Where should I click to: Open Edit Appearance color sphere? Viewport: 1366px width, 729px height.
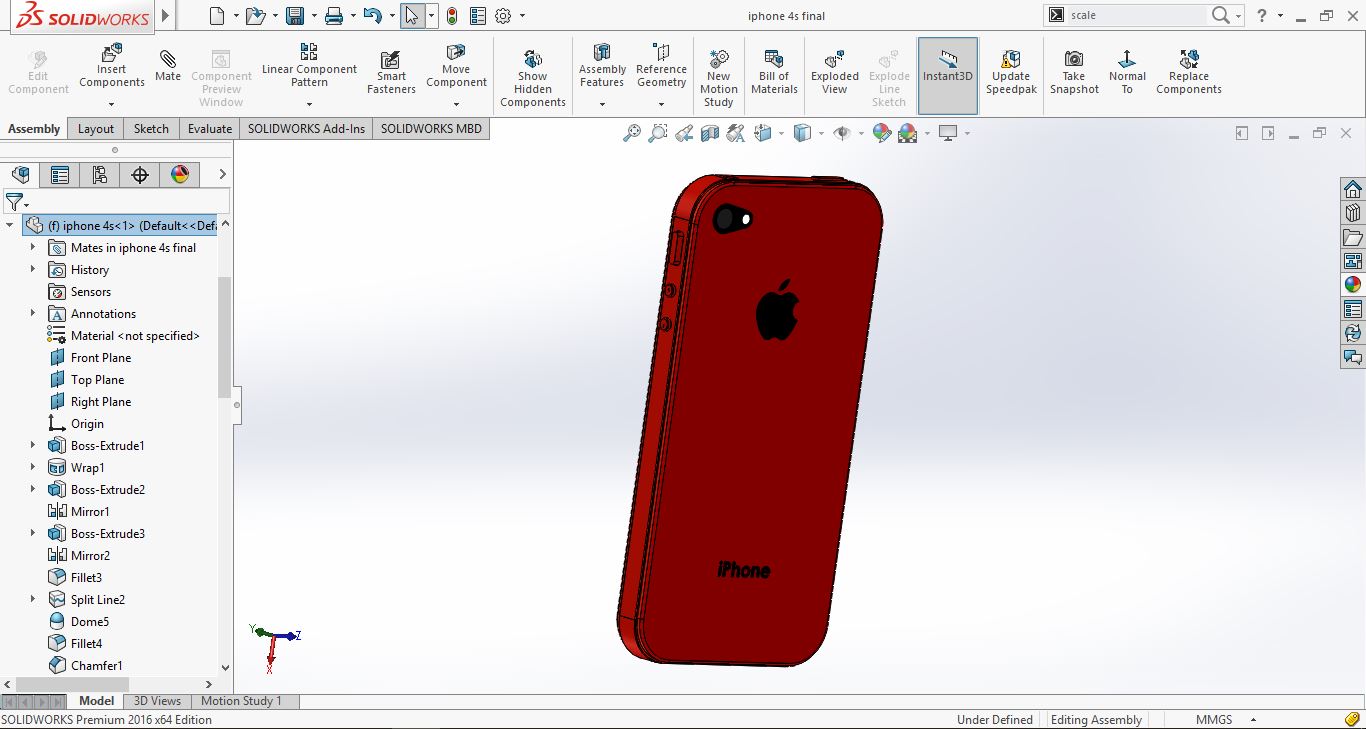click(881, 133)
